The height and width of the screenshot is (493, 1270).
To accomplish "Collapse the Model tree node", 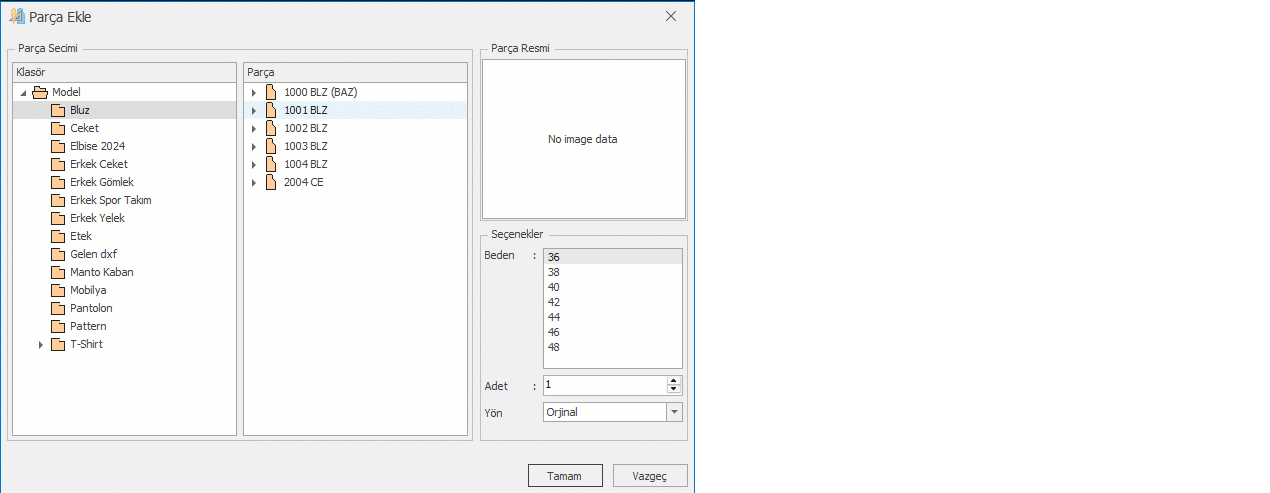I will tap(23, 93).
